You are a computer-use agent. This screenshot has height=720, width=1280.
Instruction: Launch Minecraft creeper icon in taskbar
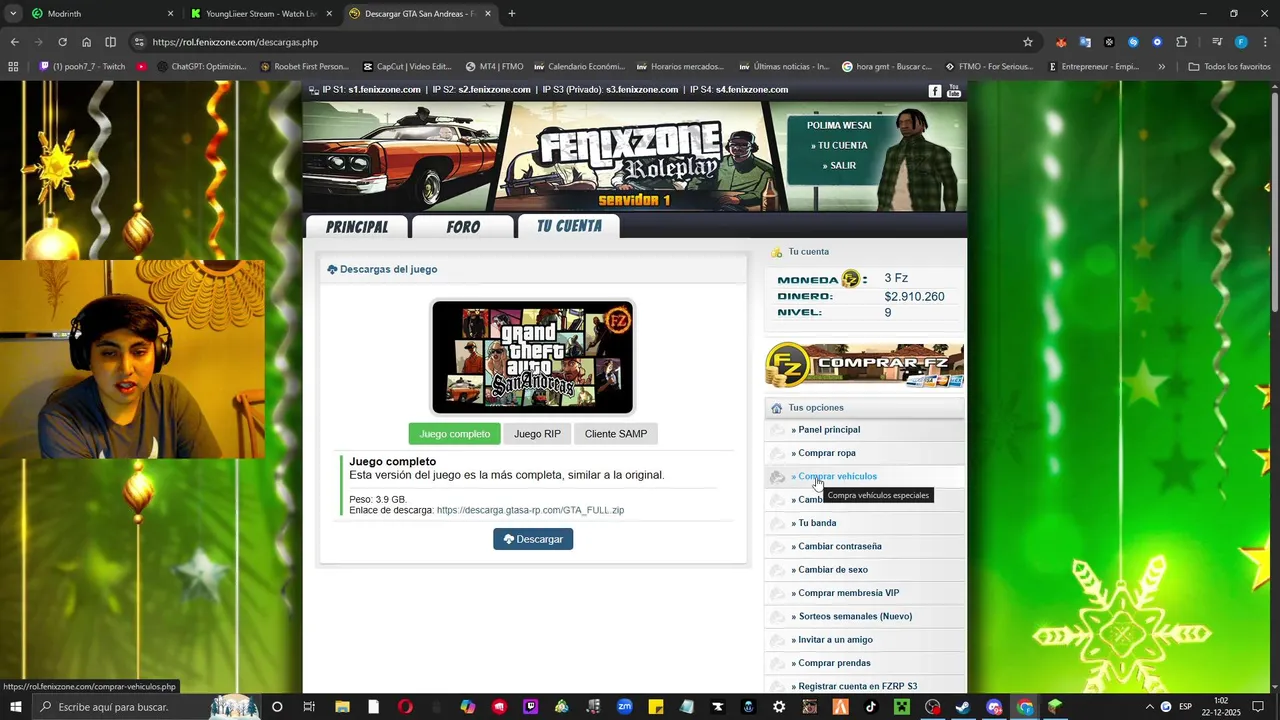901,707
